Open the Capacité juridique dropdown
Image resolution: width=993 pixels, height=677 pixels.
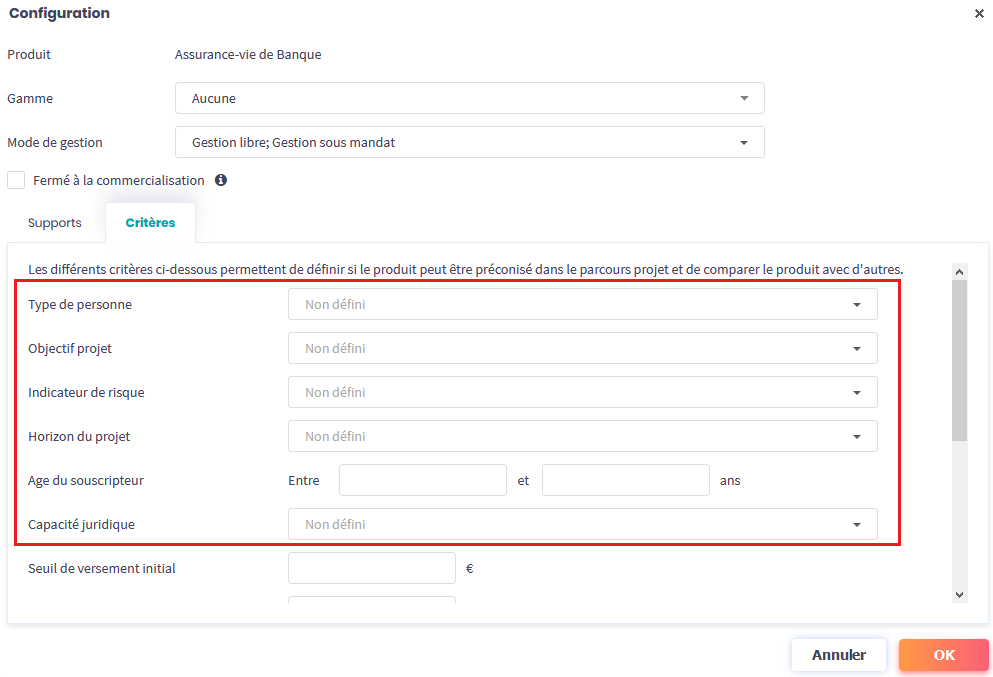coord(582,525)
